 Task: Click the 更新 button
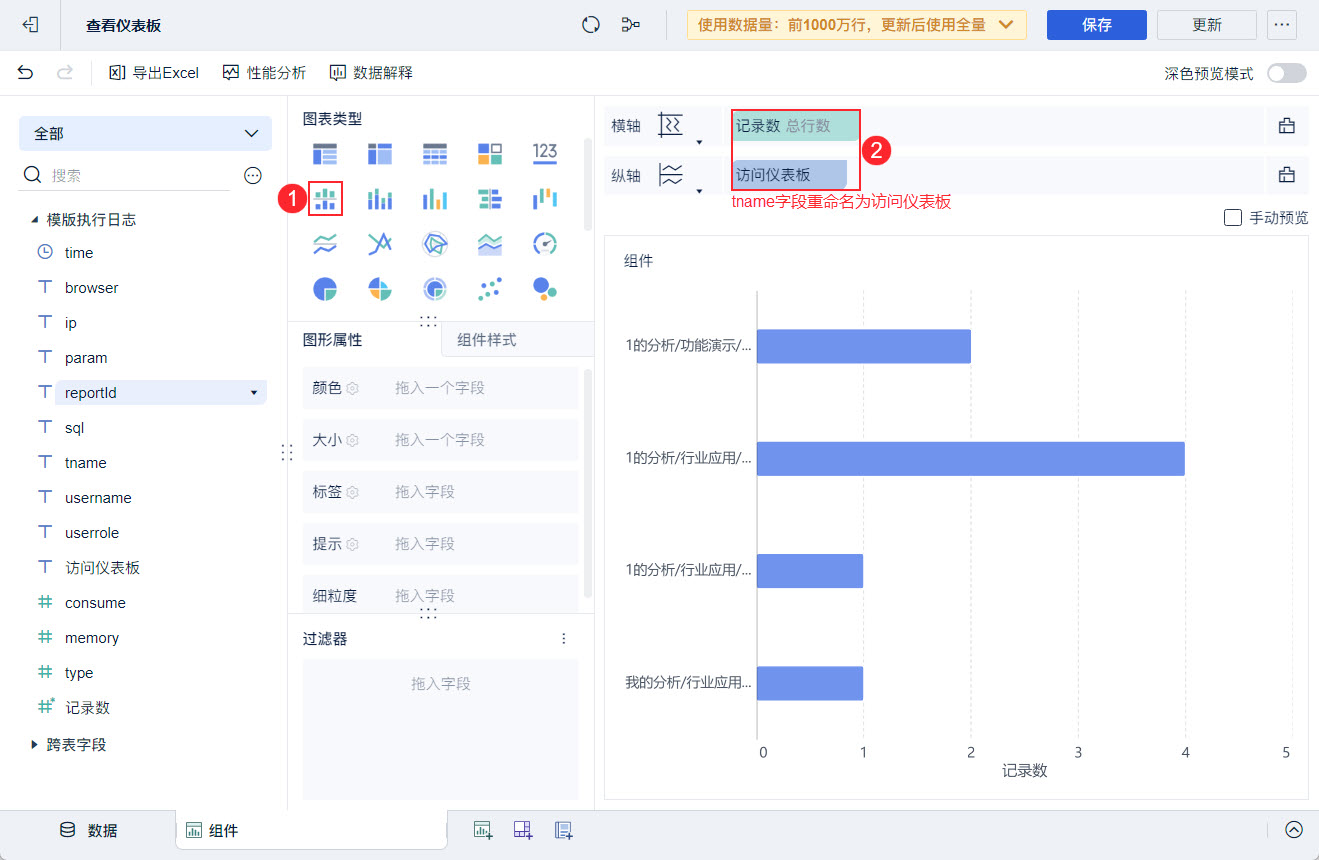(x=1207, y=25)
